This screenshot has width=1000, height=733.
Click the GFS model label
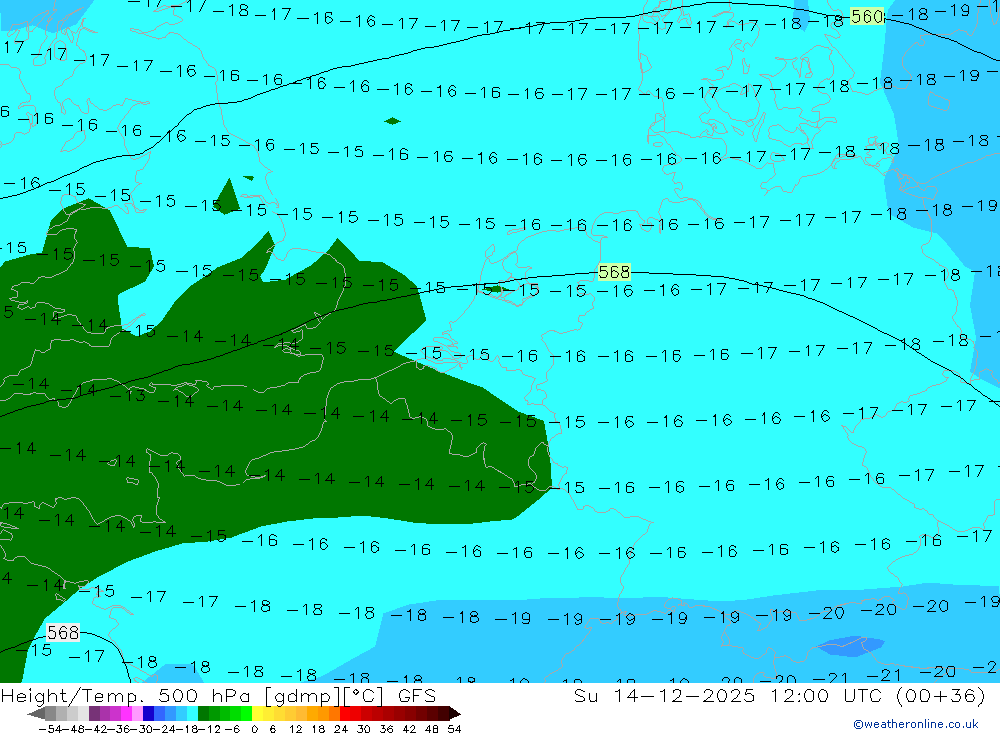tap(417, 696)
